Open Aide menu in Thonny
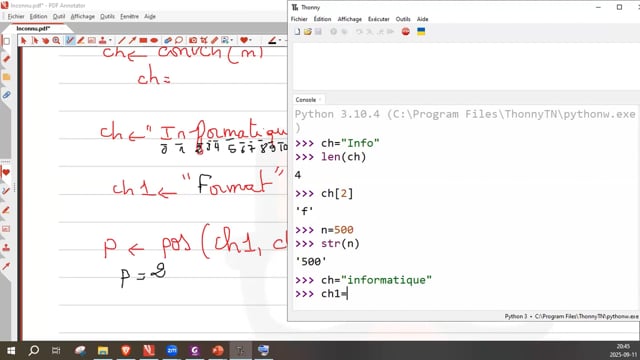This screenshot has height=360, width=640. 422,19
